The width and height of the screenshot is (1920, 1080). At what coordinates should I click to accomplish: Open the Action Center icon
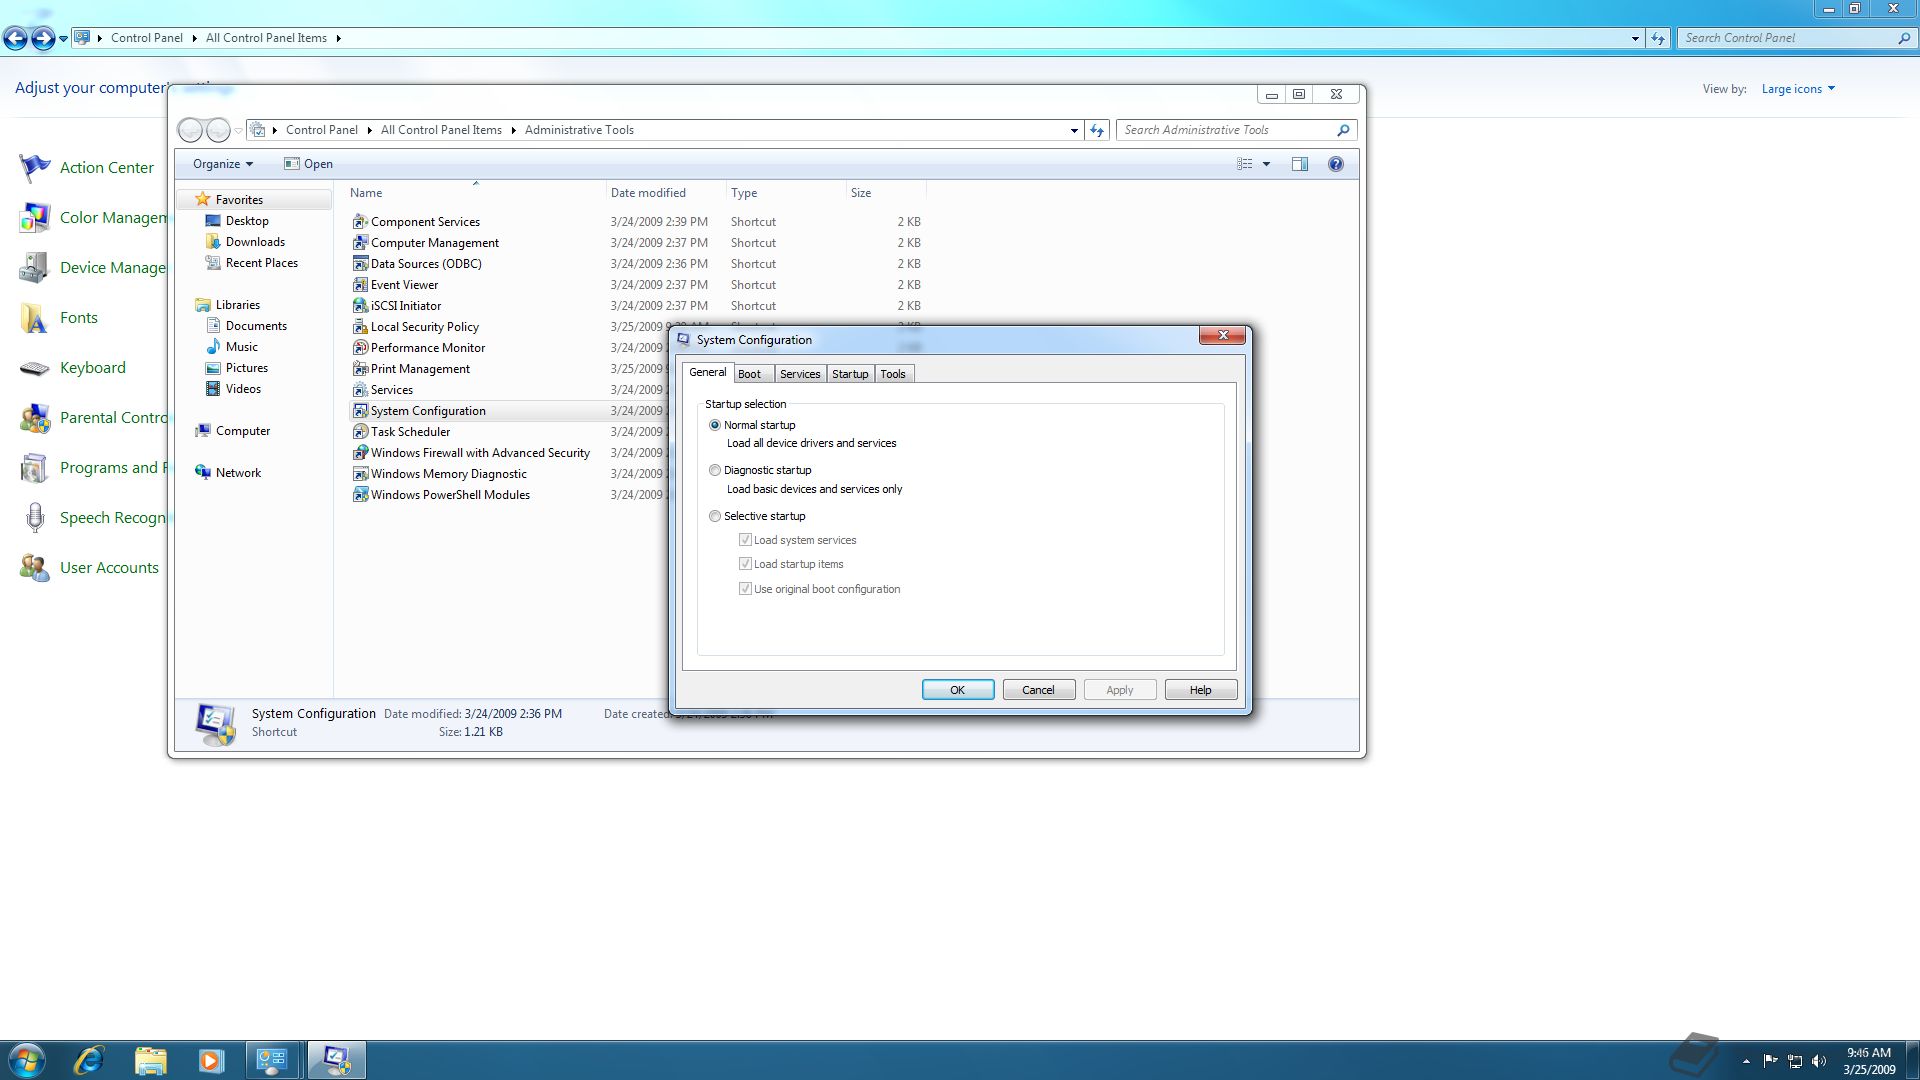click(35, 168)
